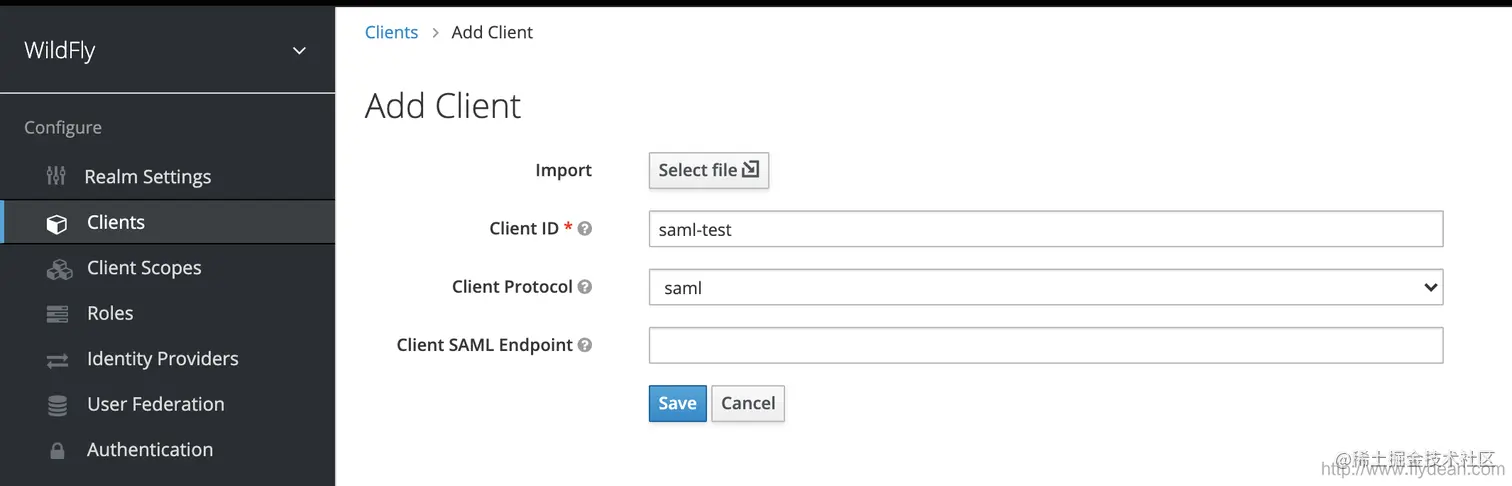Open the Client Protocol dropdown
This screenshot has height=486, width=1512.
coord(1045,288)
